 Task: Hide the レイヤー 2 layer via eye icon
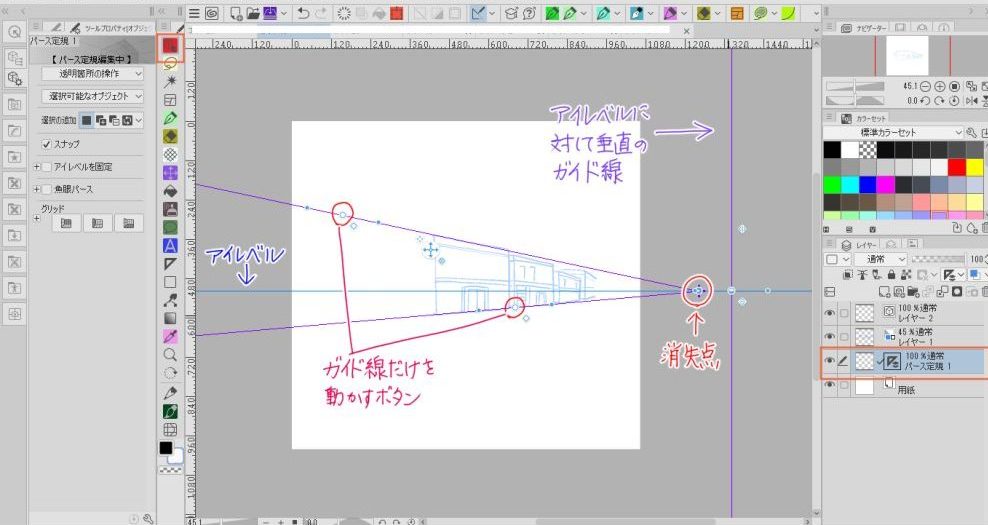(830, 313)
